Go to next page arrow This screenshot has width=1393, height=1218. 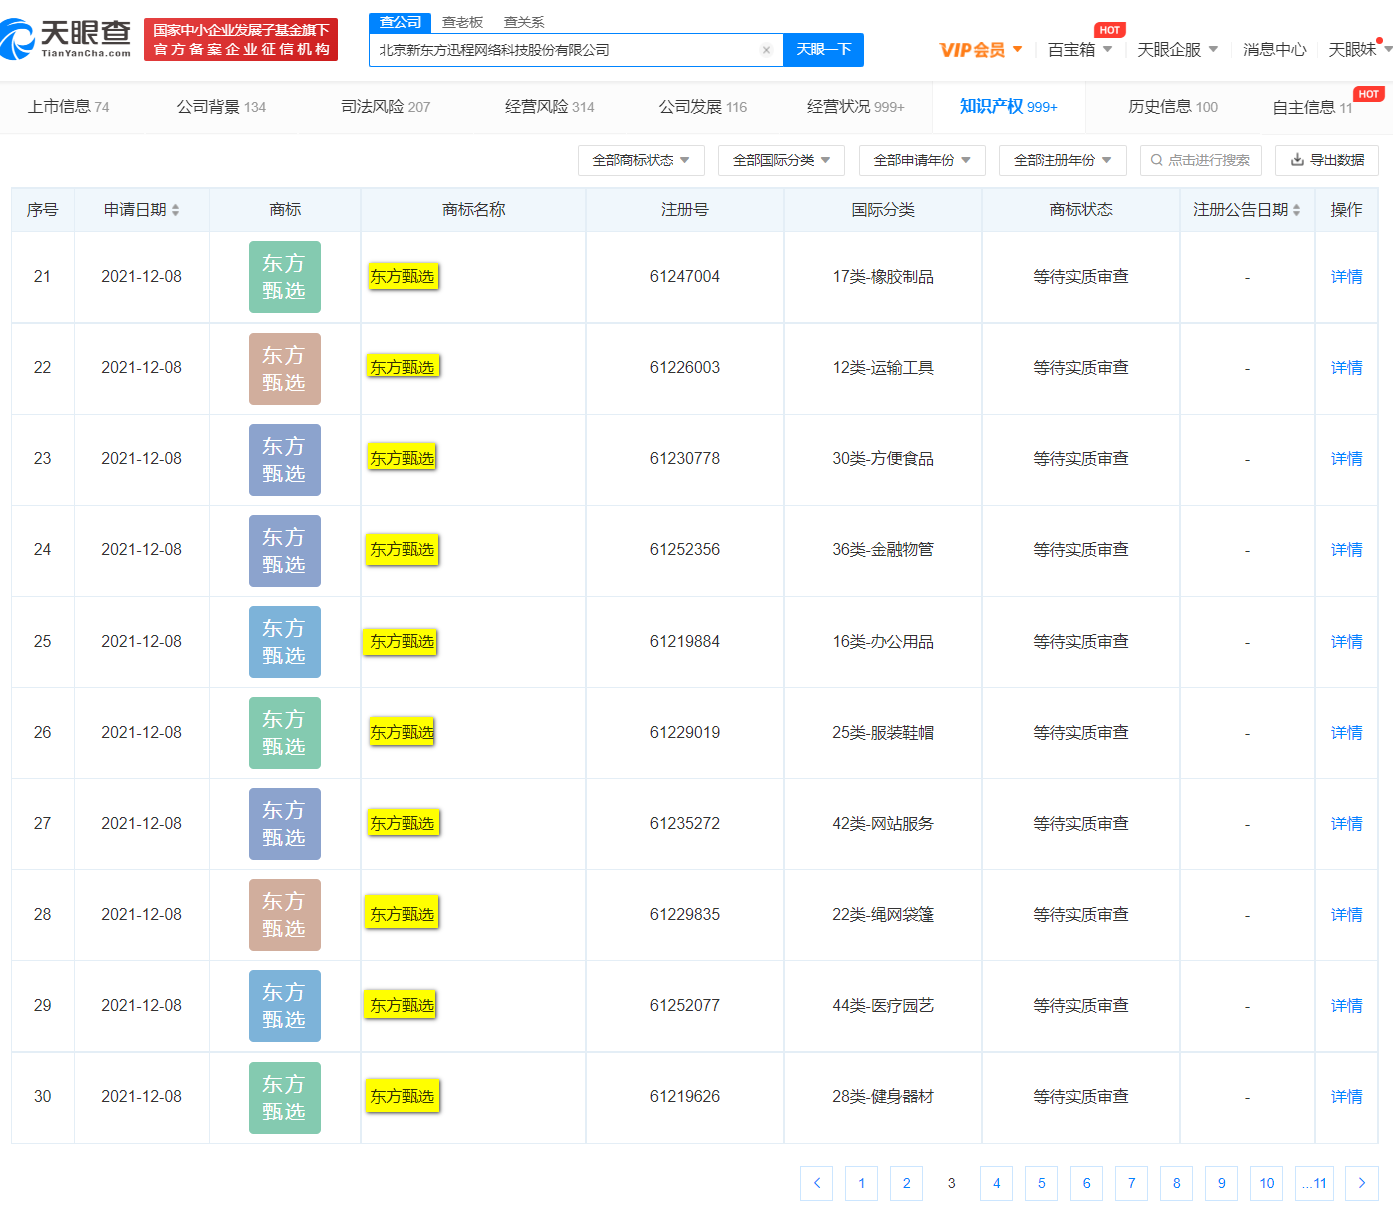(1362, 1183)
